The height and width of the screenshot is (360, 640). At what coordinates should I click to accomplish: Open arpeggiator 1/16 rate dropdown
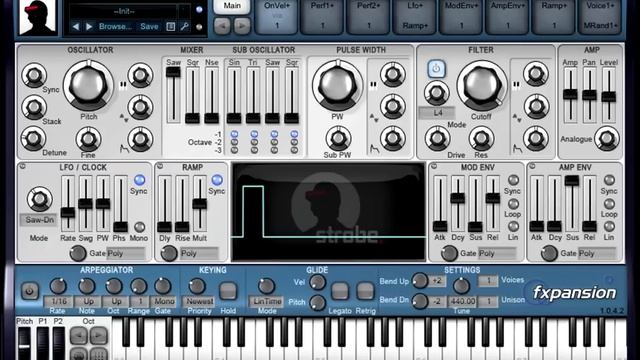pyautogui.click(x=58, y=301)
